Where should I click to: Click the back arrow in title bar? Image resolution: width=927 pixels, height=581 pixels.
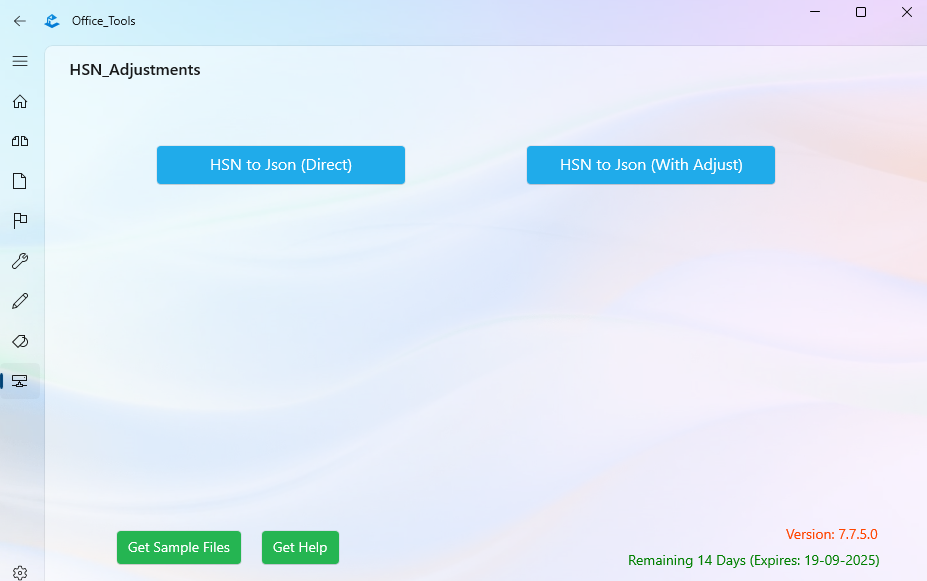point(19,20)
